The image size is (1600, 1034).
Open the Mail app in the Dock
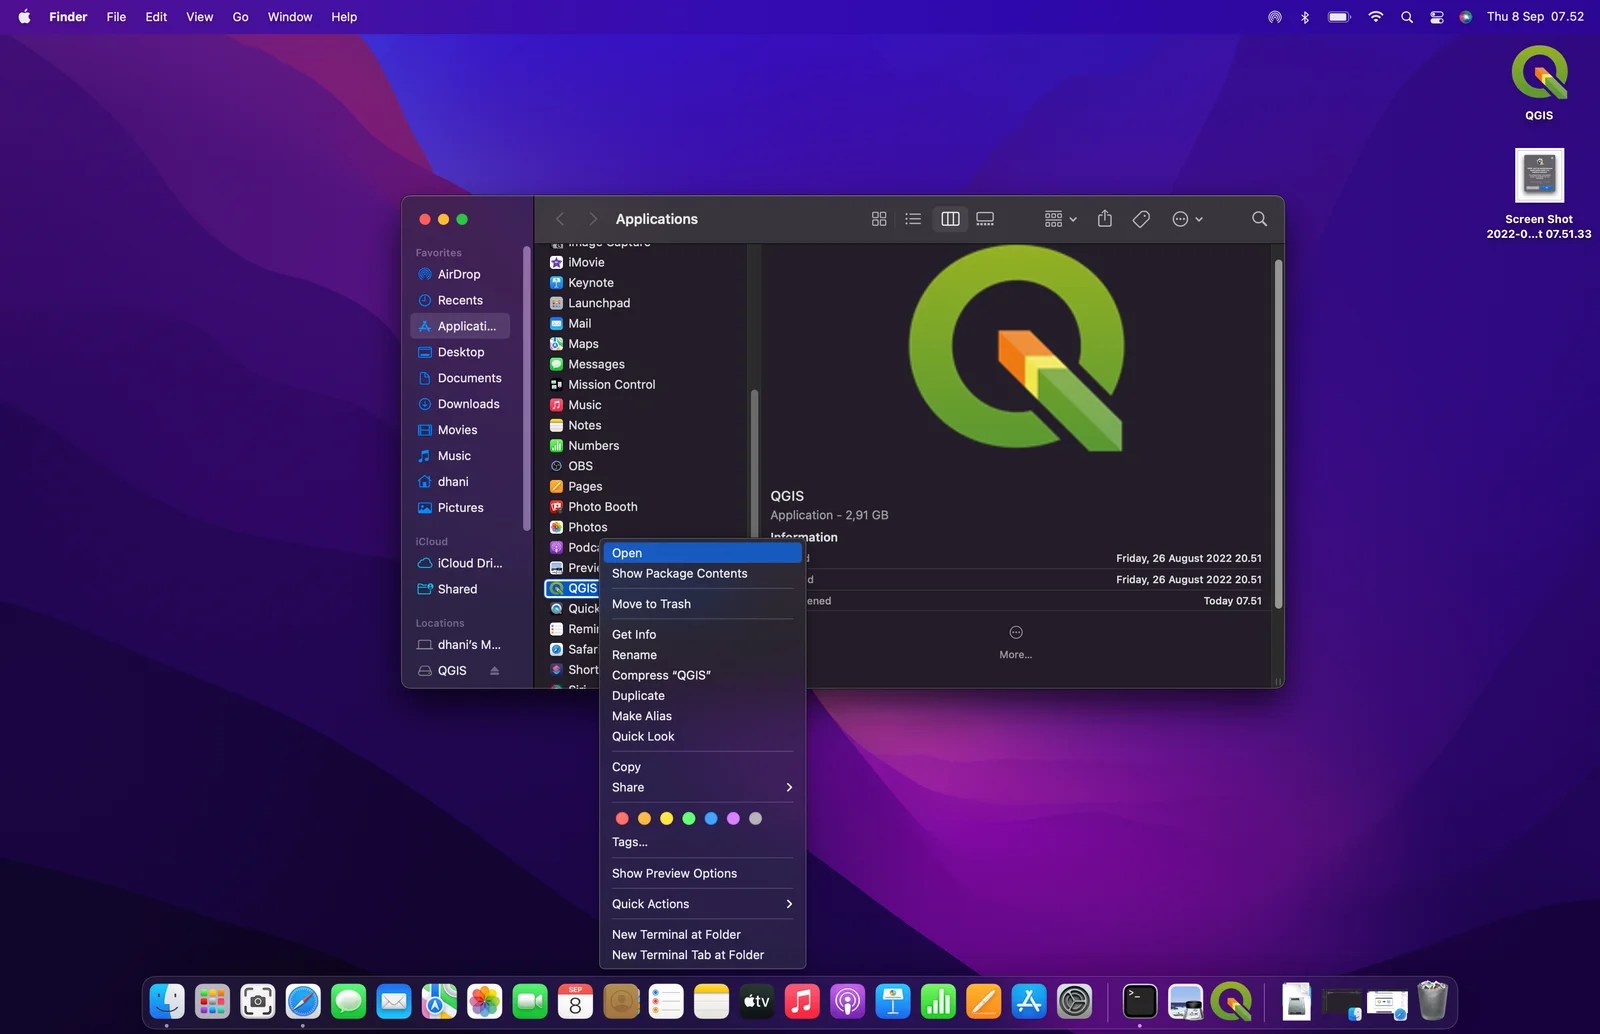tap(394, 1001)
